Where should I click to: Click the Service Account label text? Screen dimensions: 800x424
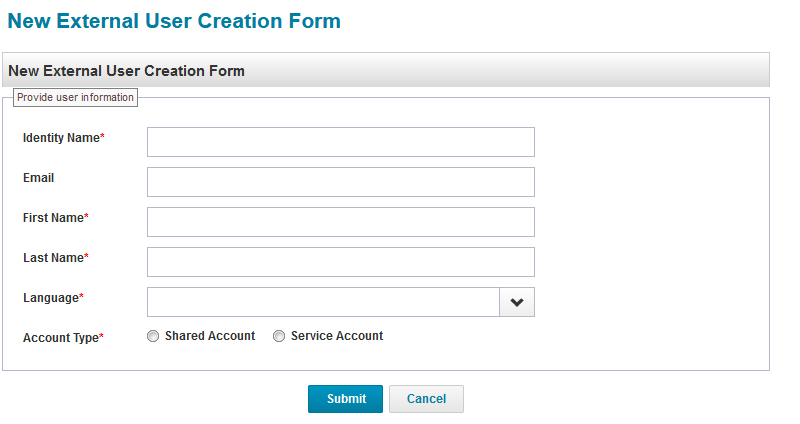pyautogui.click(x=337, y=336)
